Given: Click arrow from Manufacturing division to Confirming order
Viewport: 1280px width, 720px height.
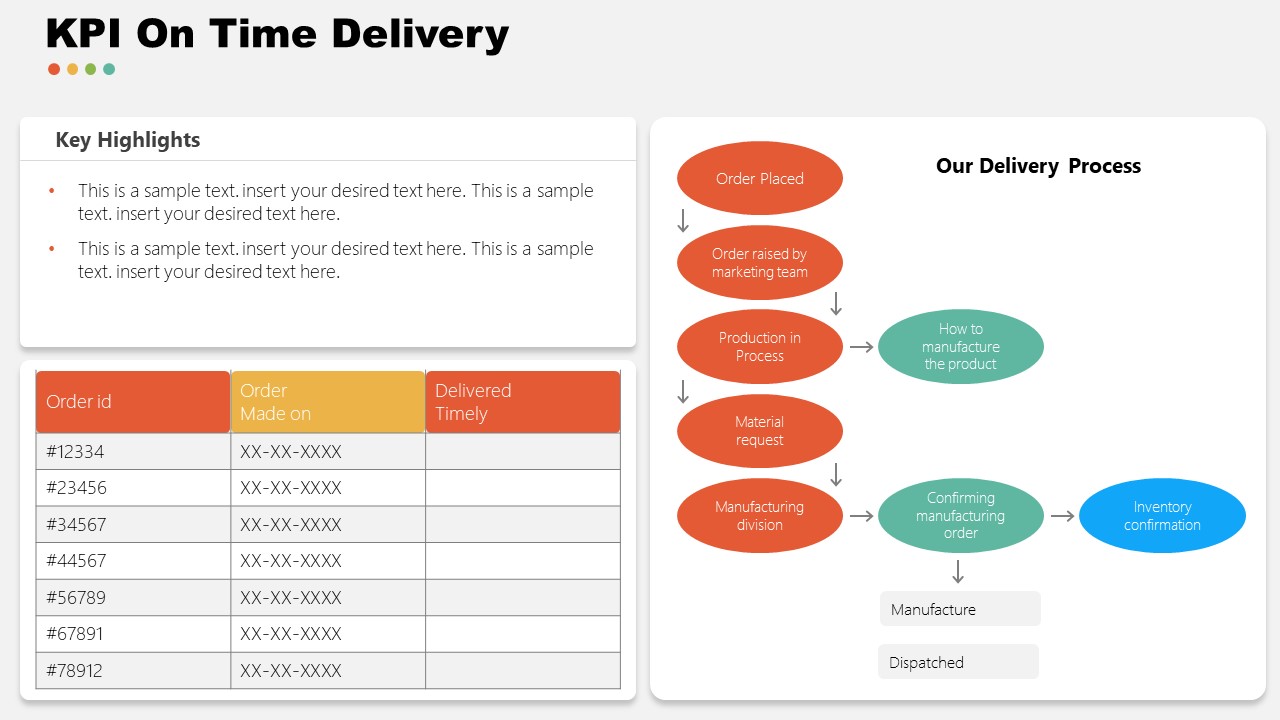Looking at the screenshot, I should coord(861,516).
